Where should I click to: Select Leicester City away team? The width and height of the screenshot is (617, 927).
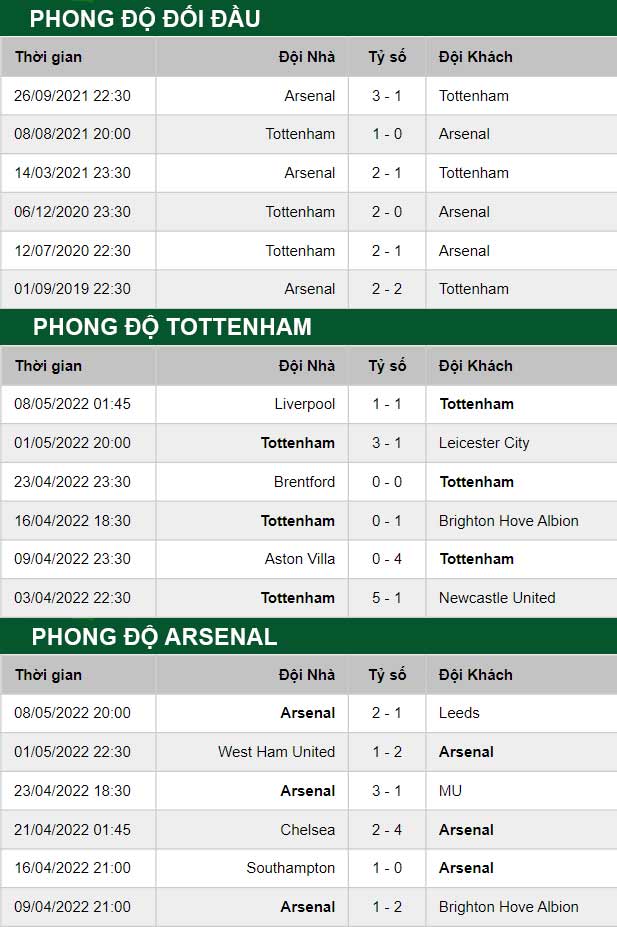point(484,443)
